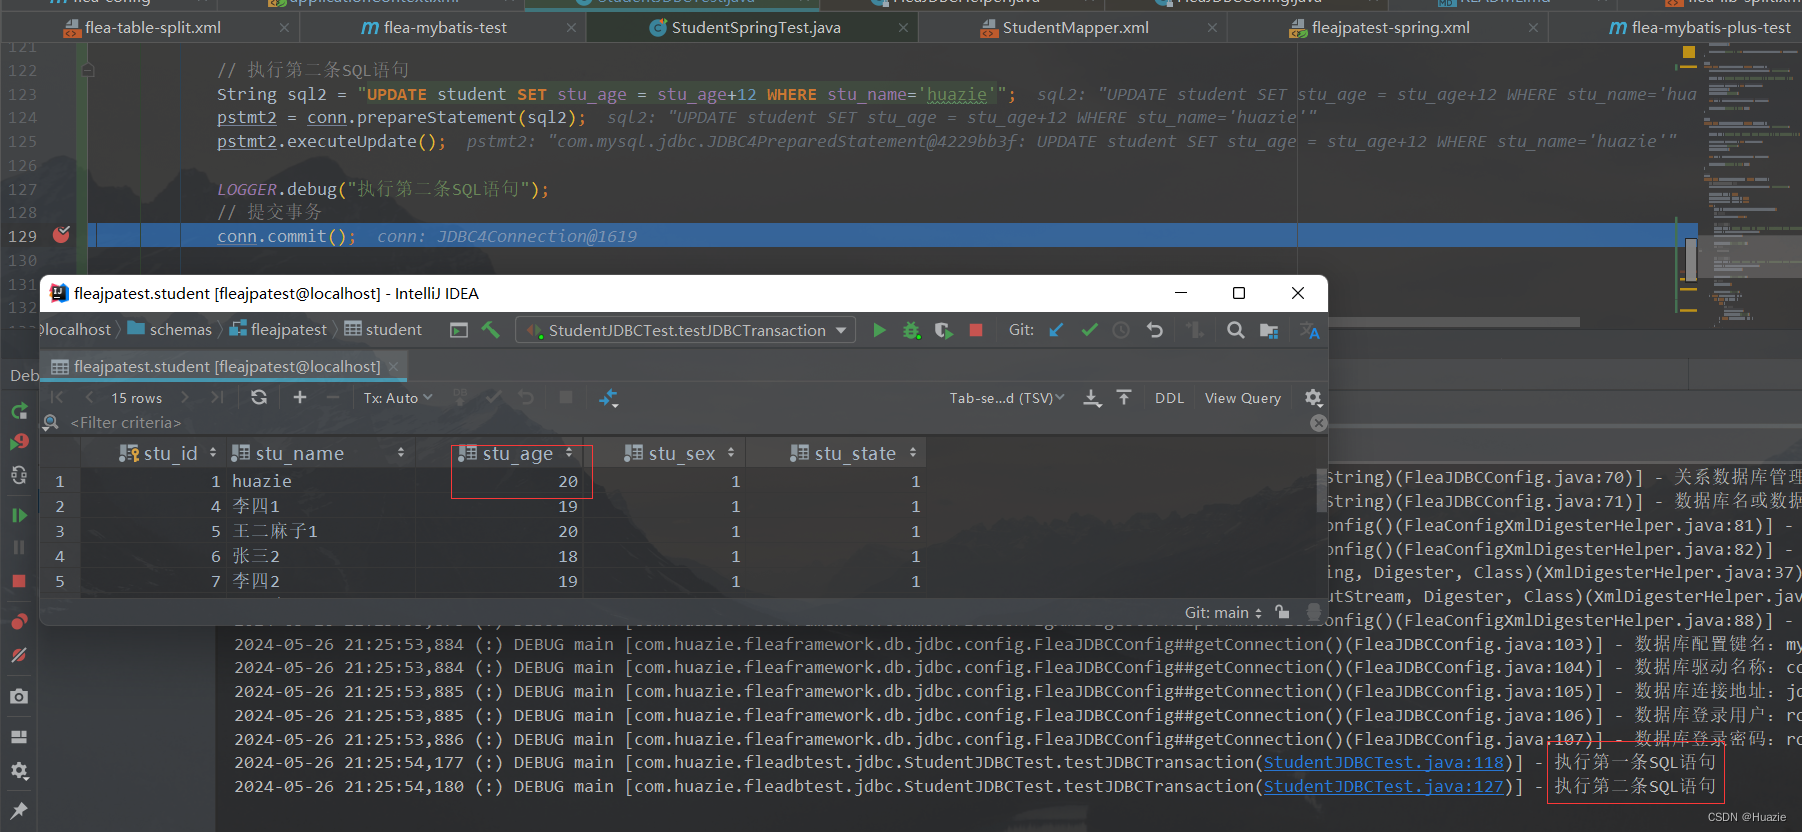Run with coverage via the shield icon
The height and width of the screenshot is (832, 1802).
(x=943, y=330)
